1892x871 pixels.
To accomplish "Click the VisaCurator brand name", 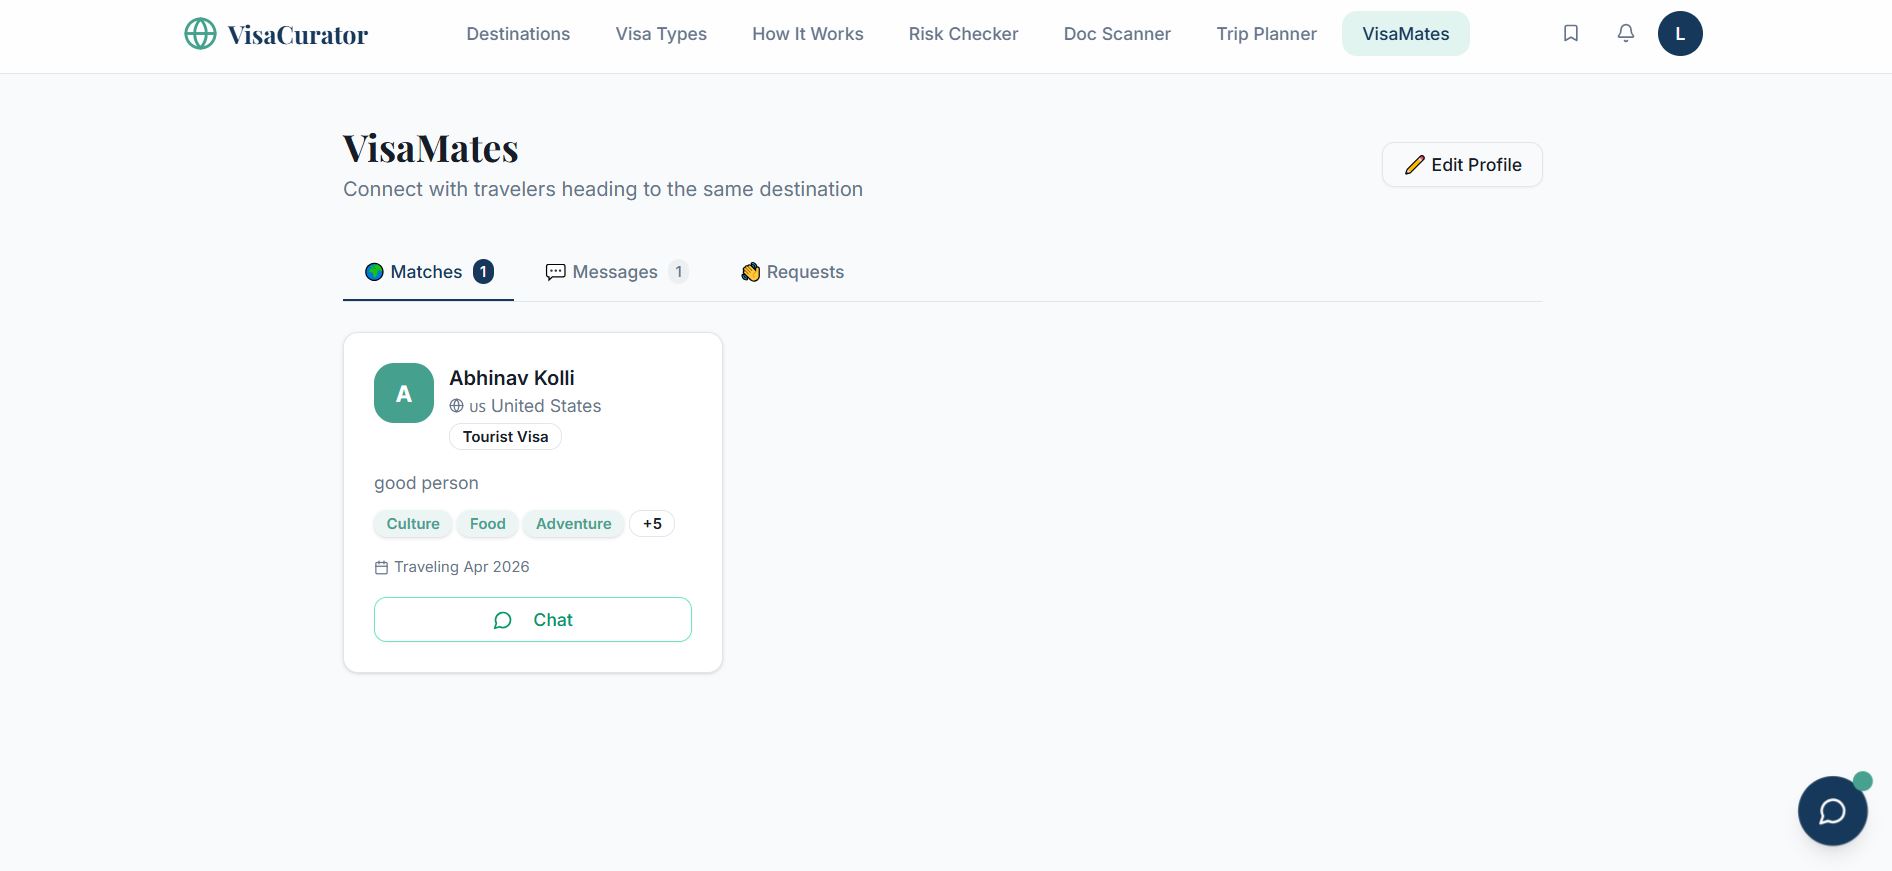I will [x=298, y=35].
